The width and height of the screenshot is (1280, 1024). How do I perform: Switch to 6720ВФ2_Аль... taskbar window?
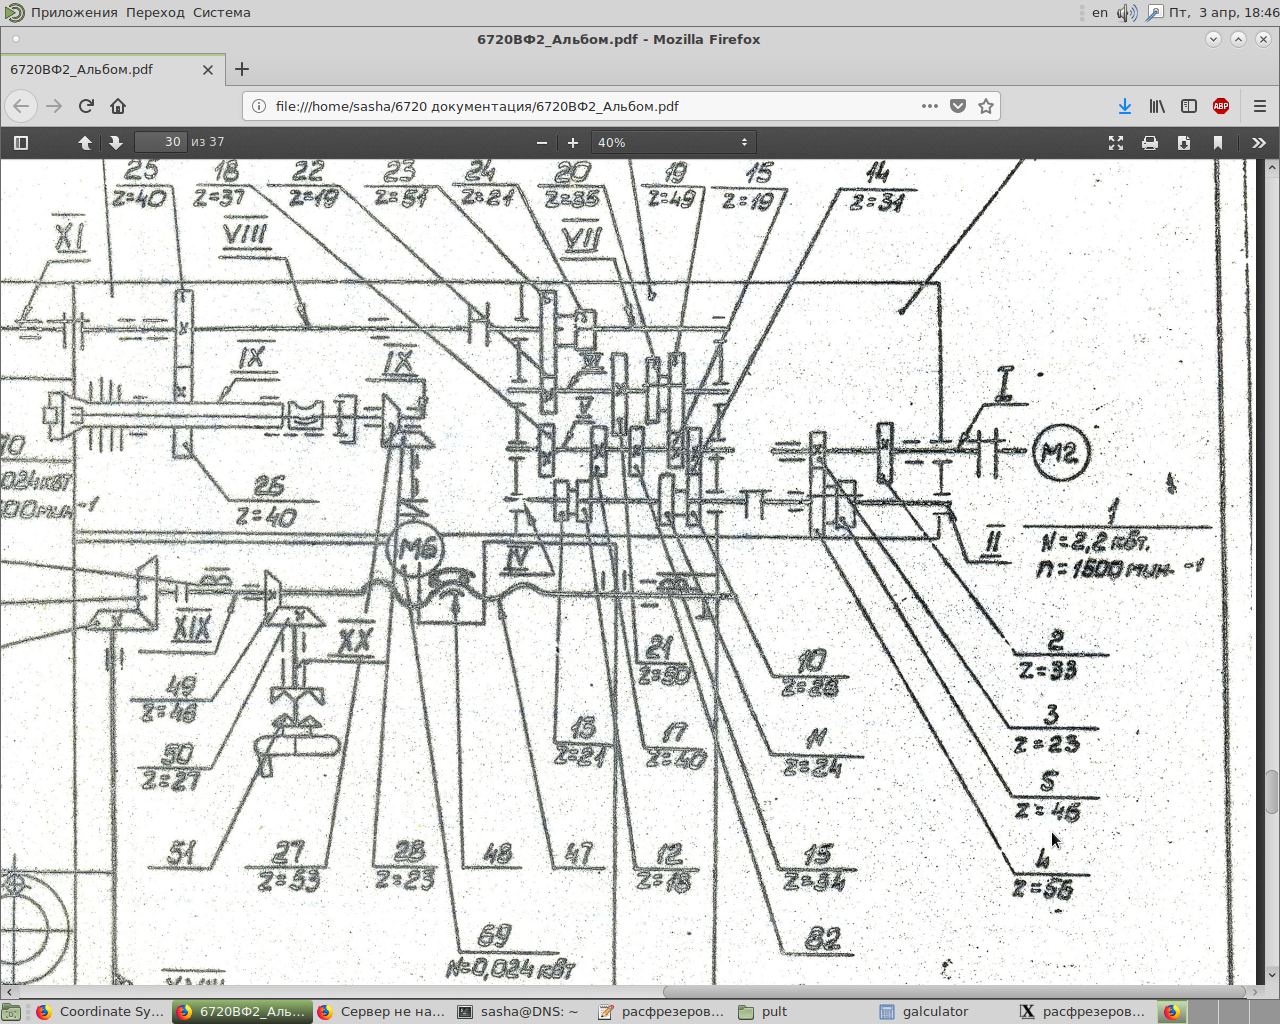coord(241,1012)
